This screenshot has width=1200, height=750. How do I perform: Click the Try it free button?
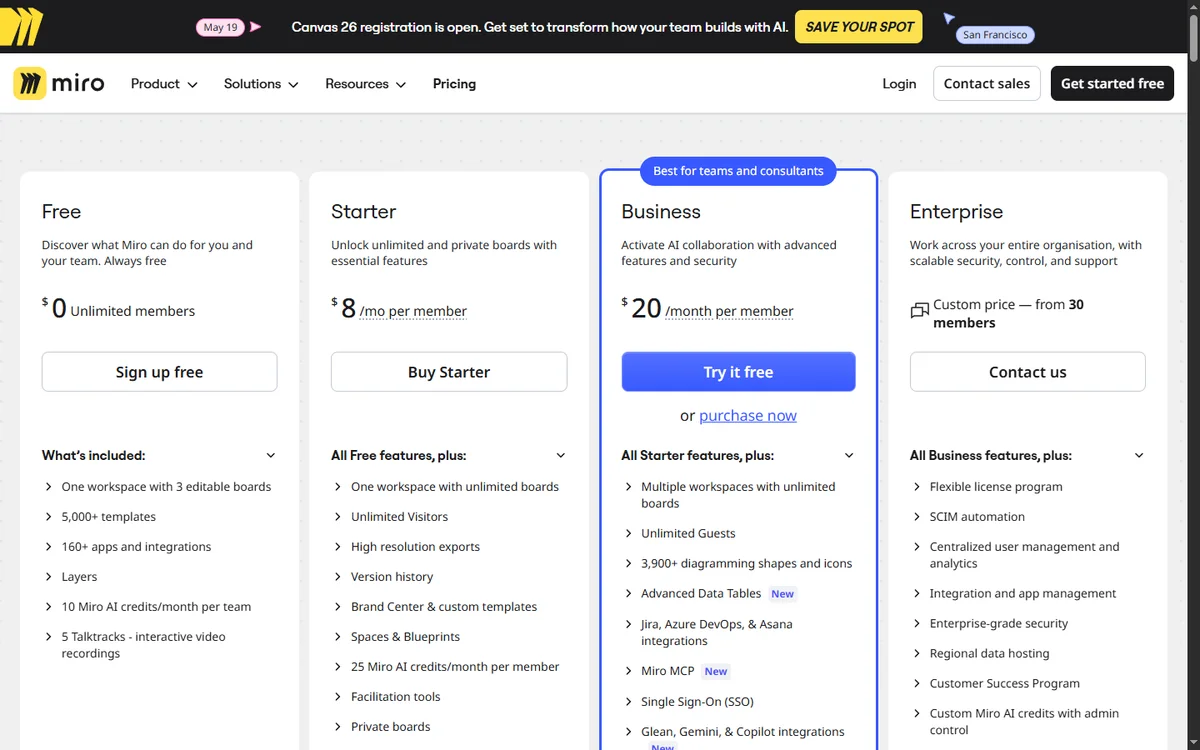pos(738,372)
